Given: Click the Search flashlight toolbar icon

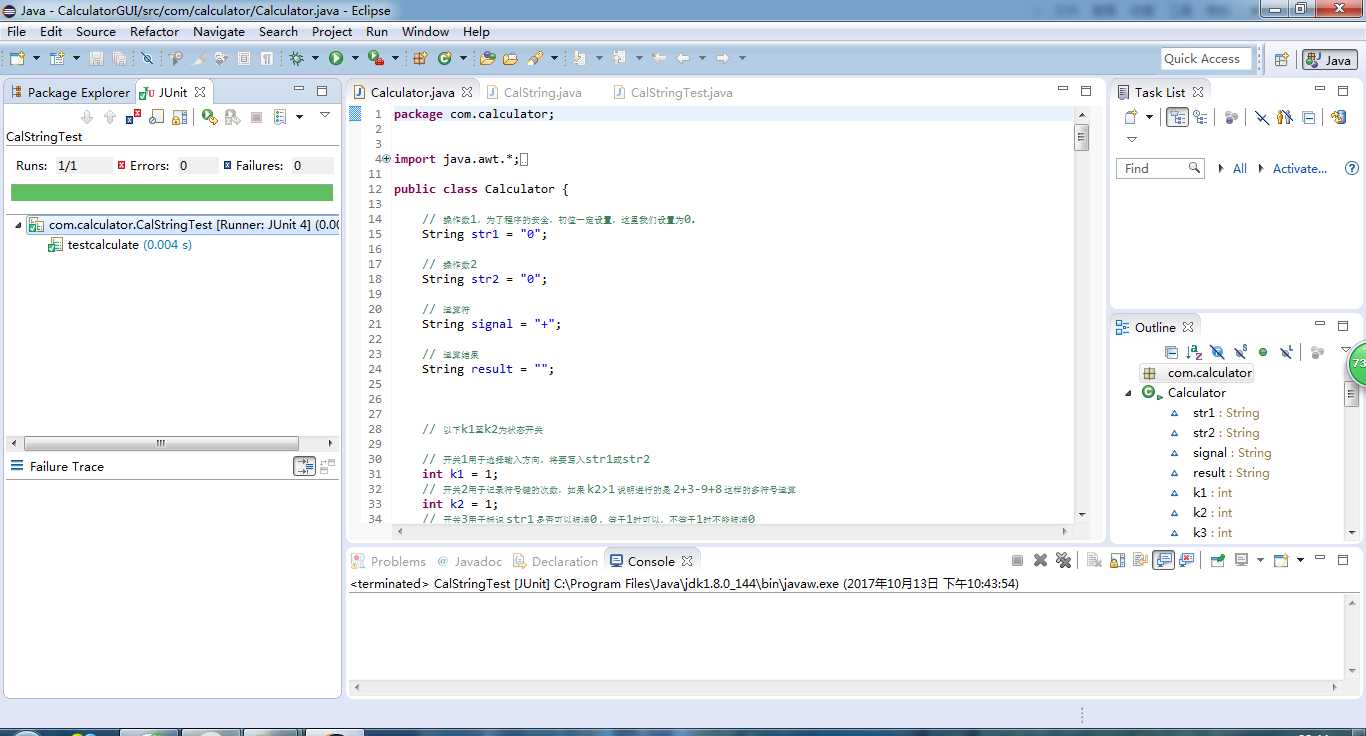Looking at the screenshot, I should pos(535,59).
